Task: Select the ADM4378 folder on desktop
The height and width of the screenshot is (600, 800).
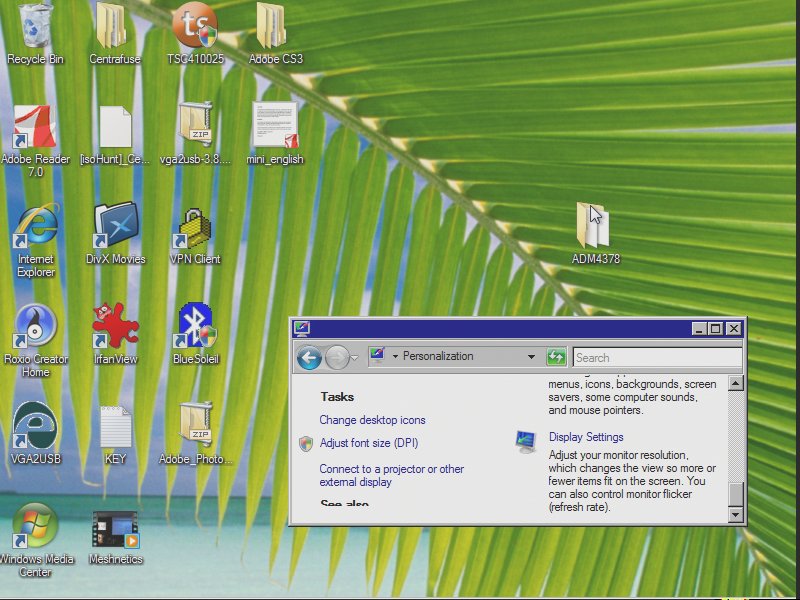Action: (595, 228)
